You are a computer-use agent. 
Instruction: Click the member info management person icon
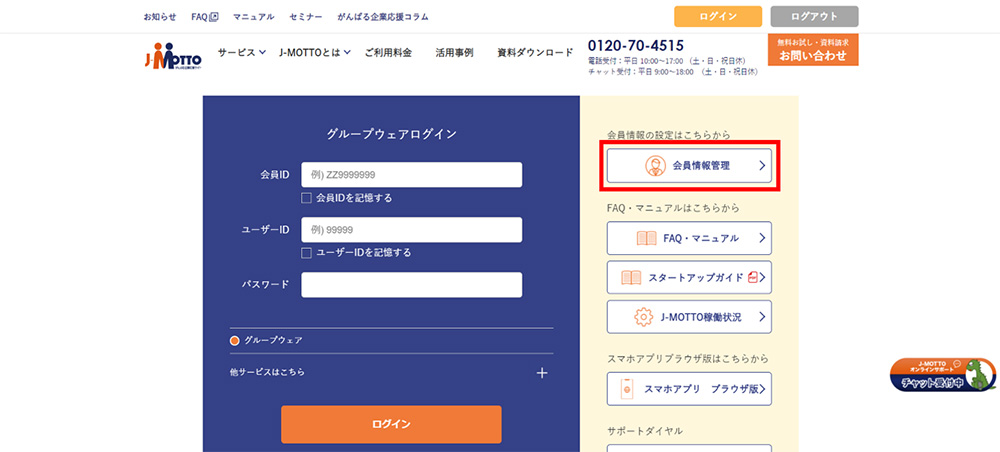pyautogui.click(x=655, y=166)
